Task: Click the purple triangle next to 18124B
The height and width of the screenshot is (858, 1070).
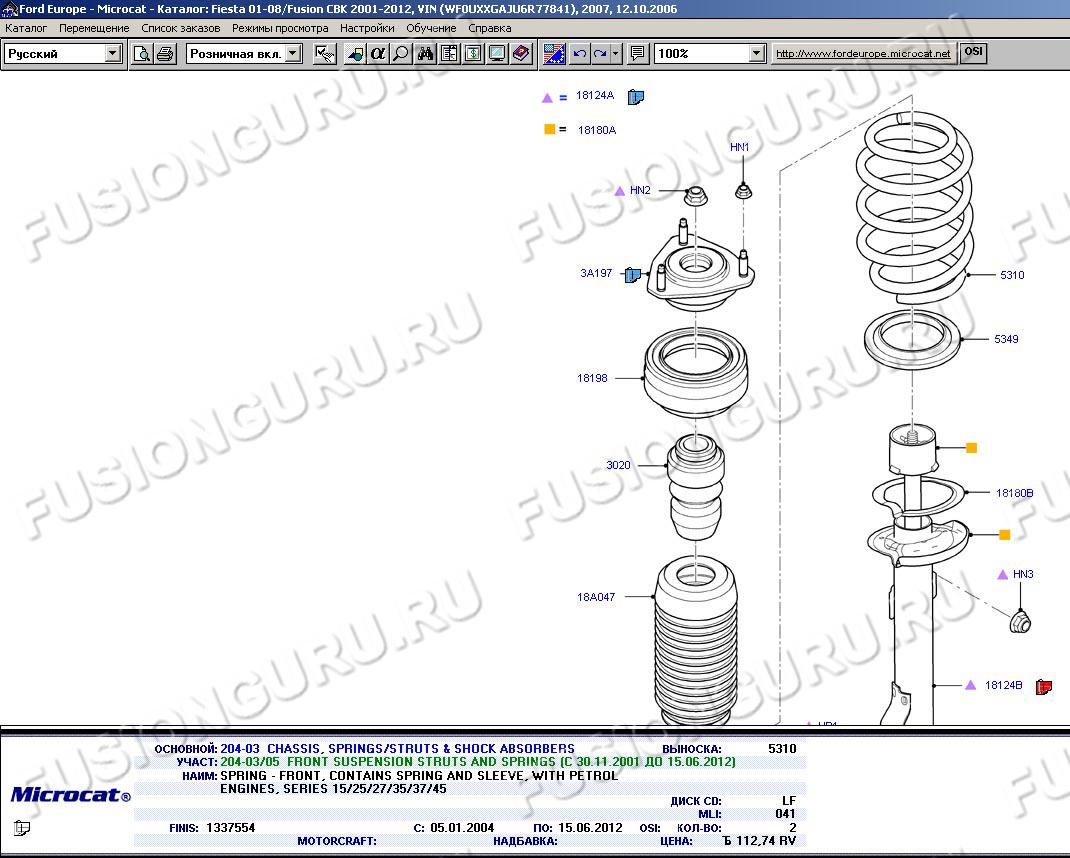Action: pos(970,685)
